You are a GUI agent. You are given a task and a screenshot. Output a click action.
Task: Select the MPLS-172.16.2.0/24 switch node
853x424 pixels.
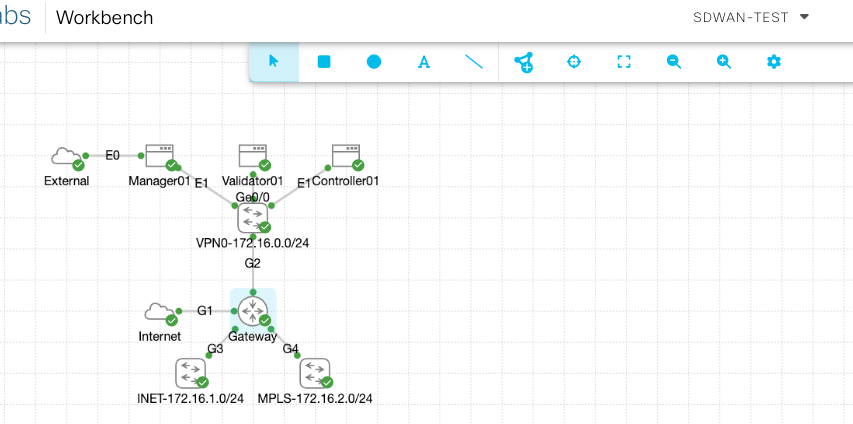pos(315,373)
